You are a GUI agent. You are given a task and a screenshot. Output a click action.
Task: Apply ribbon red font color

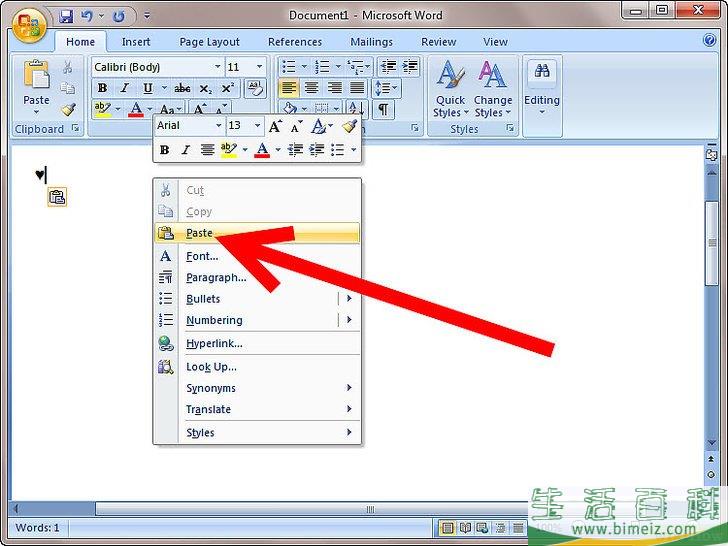point(136,110)
